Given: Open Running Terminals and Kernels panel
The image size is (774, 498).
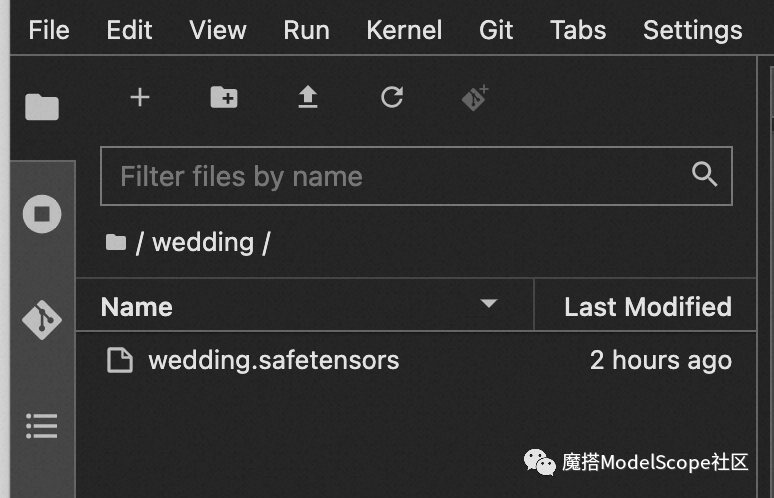Looking at the screenshot, I should pos(42,214).
